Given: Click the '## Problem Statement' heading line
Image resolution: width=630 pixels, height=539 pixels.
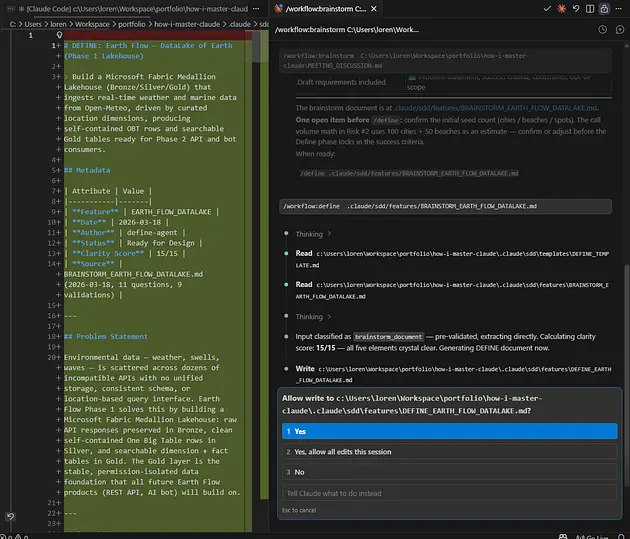Looking at the screenshot, I should click(106, 337).
